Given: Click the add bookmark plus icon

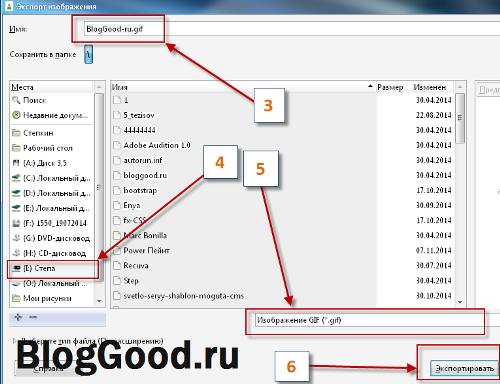Looking at the screenshot, I should (18, 317).
